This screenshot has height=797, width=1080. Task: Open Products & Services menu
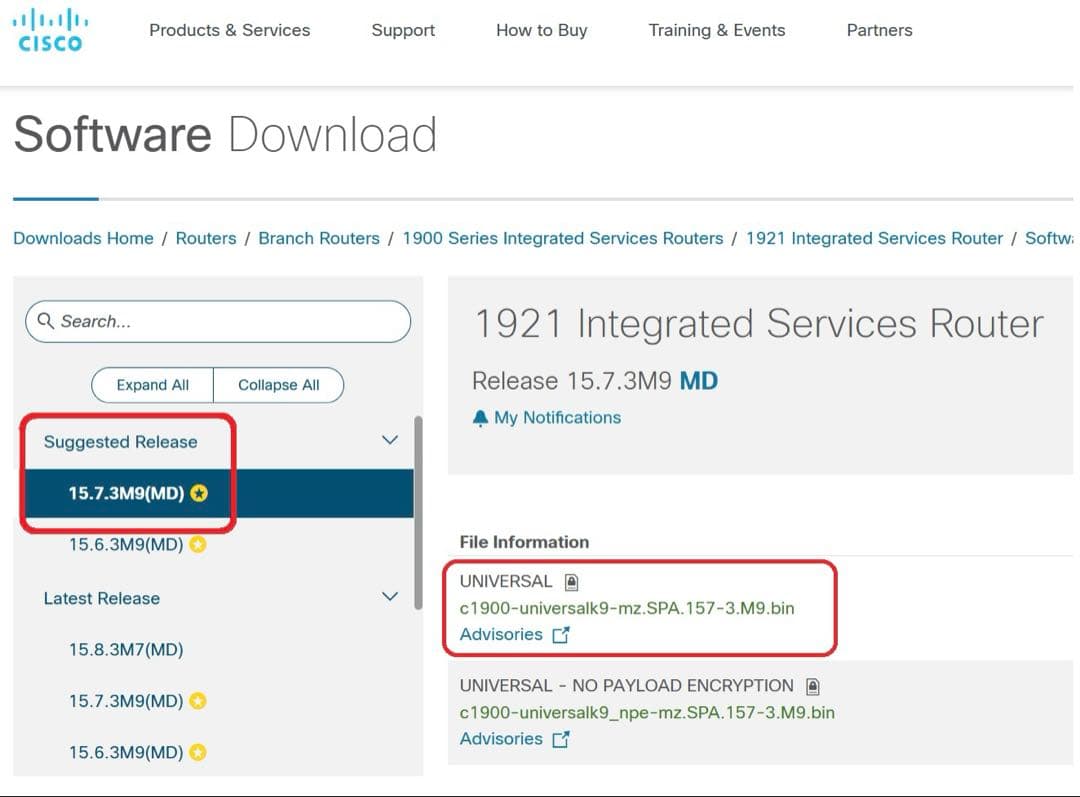pos(229,30)
